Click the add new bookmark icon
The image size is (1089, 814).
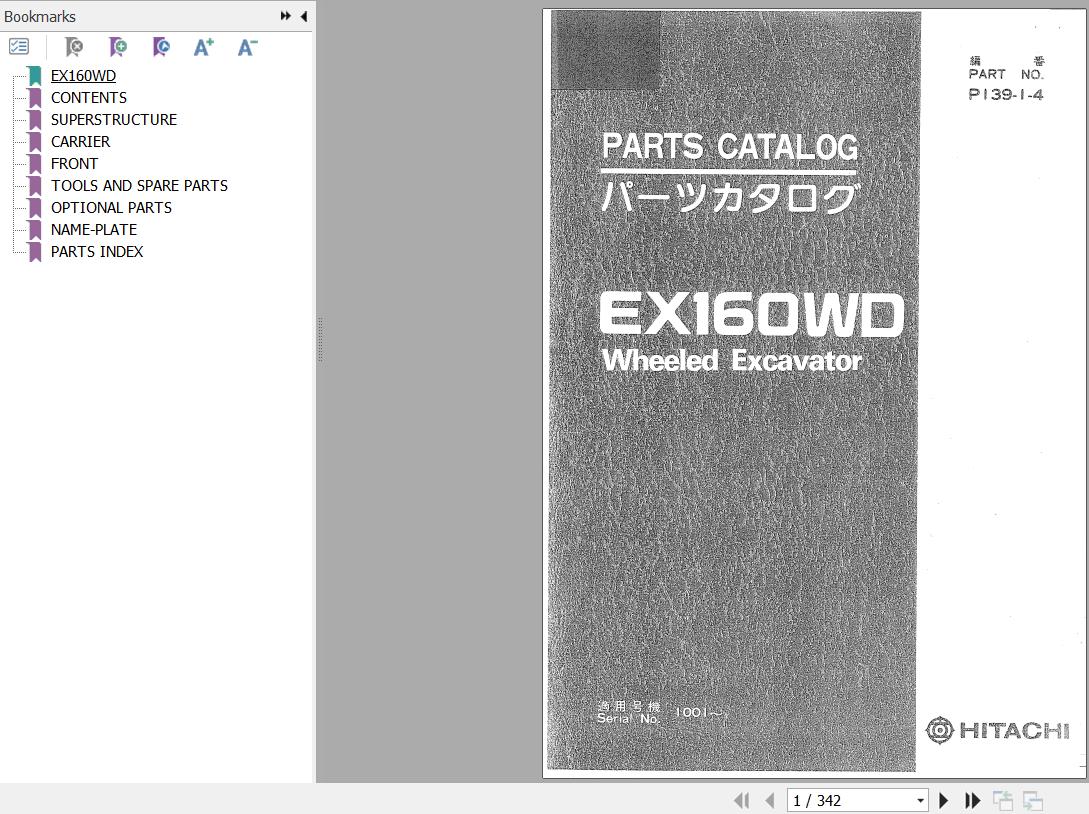pos(118,47)
